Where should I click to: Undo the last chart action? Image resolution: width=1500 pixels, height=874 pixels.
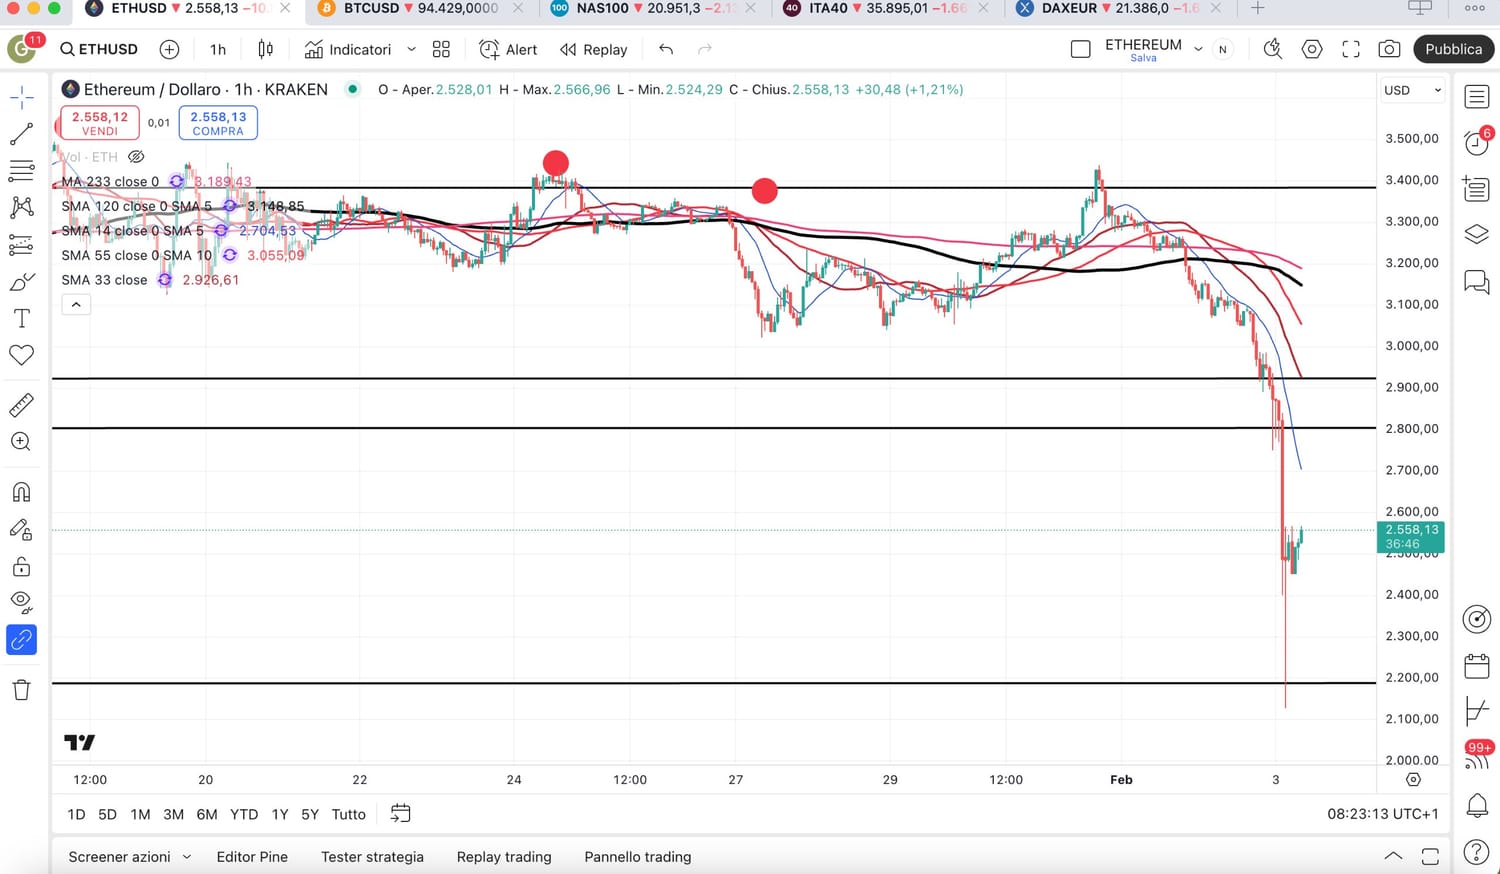pos(666,49)
